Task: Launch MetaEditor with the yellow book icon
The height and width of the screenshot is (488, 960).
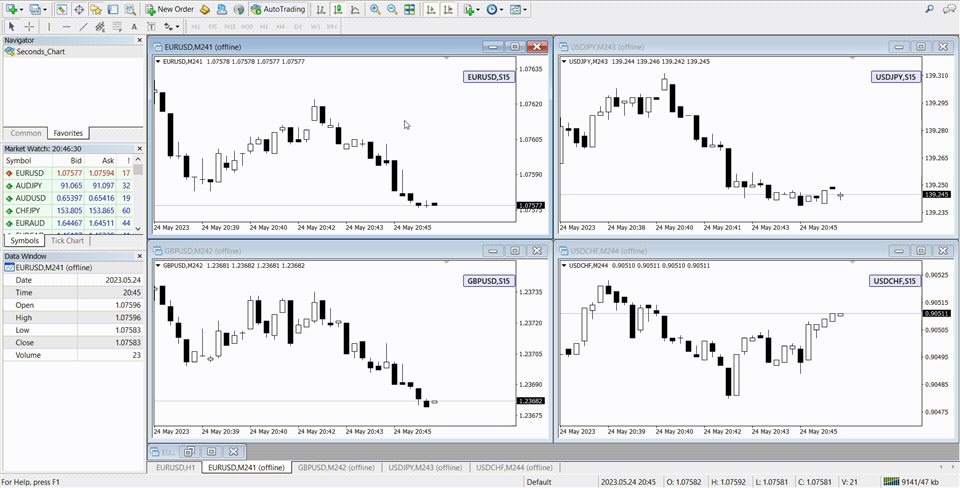Action: (205, 9)
